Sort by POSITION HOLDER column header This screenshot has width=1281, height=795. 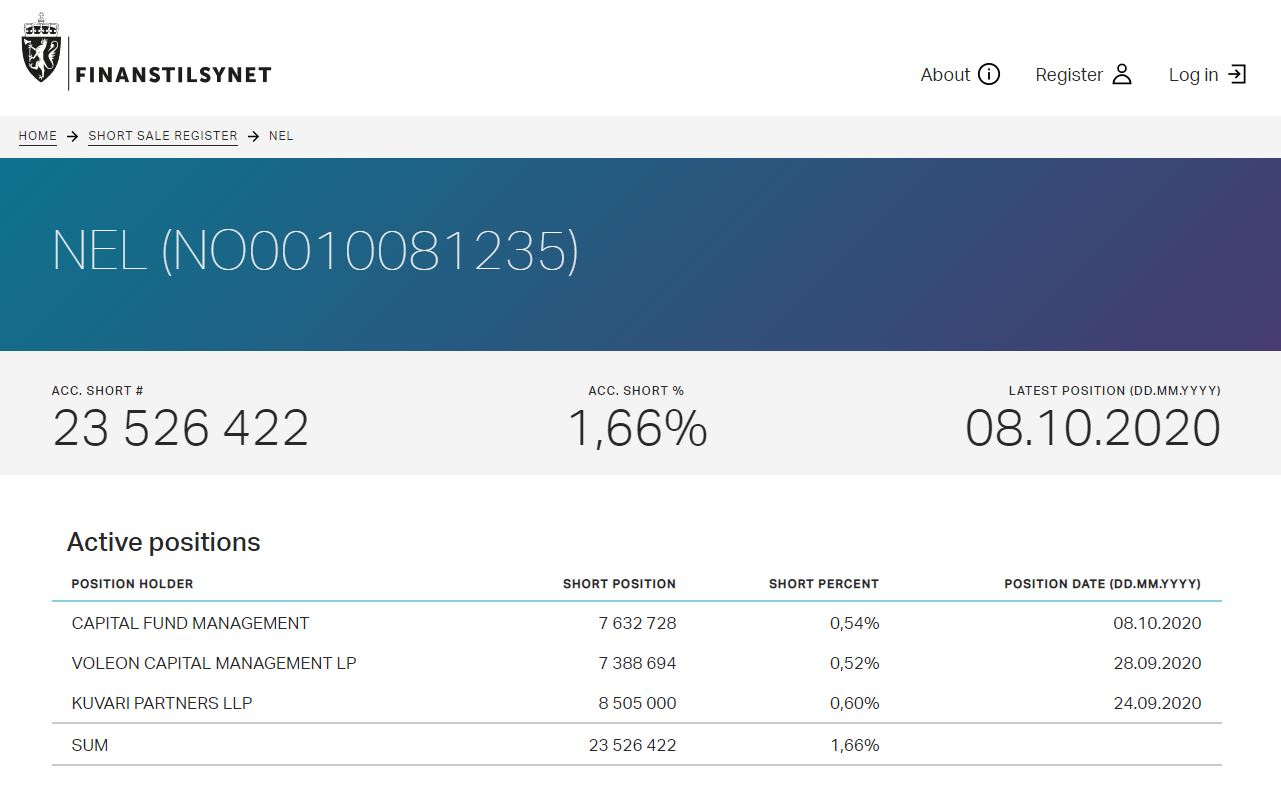132,584
